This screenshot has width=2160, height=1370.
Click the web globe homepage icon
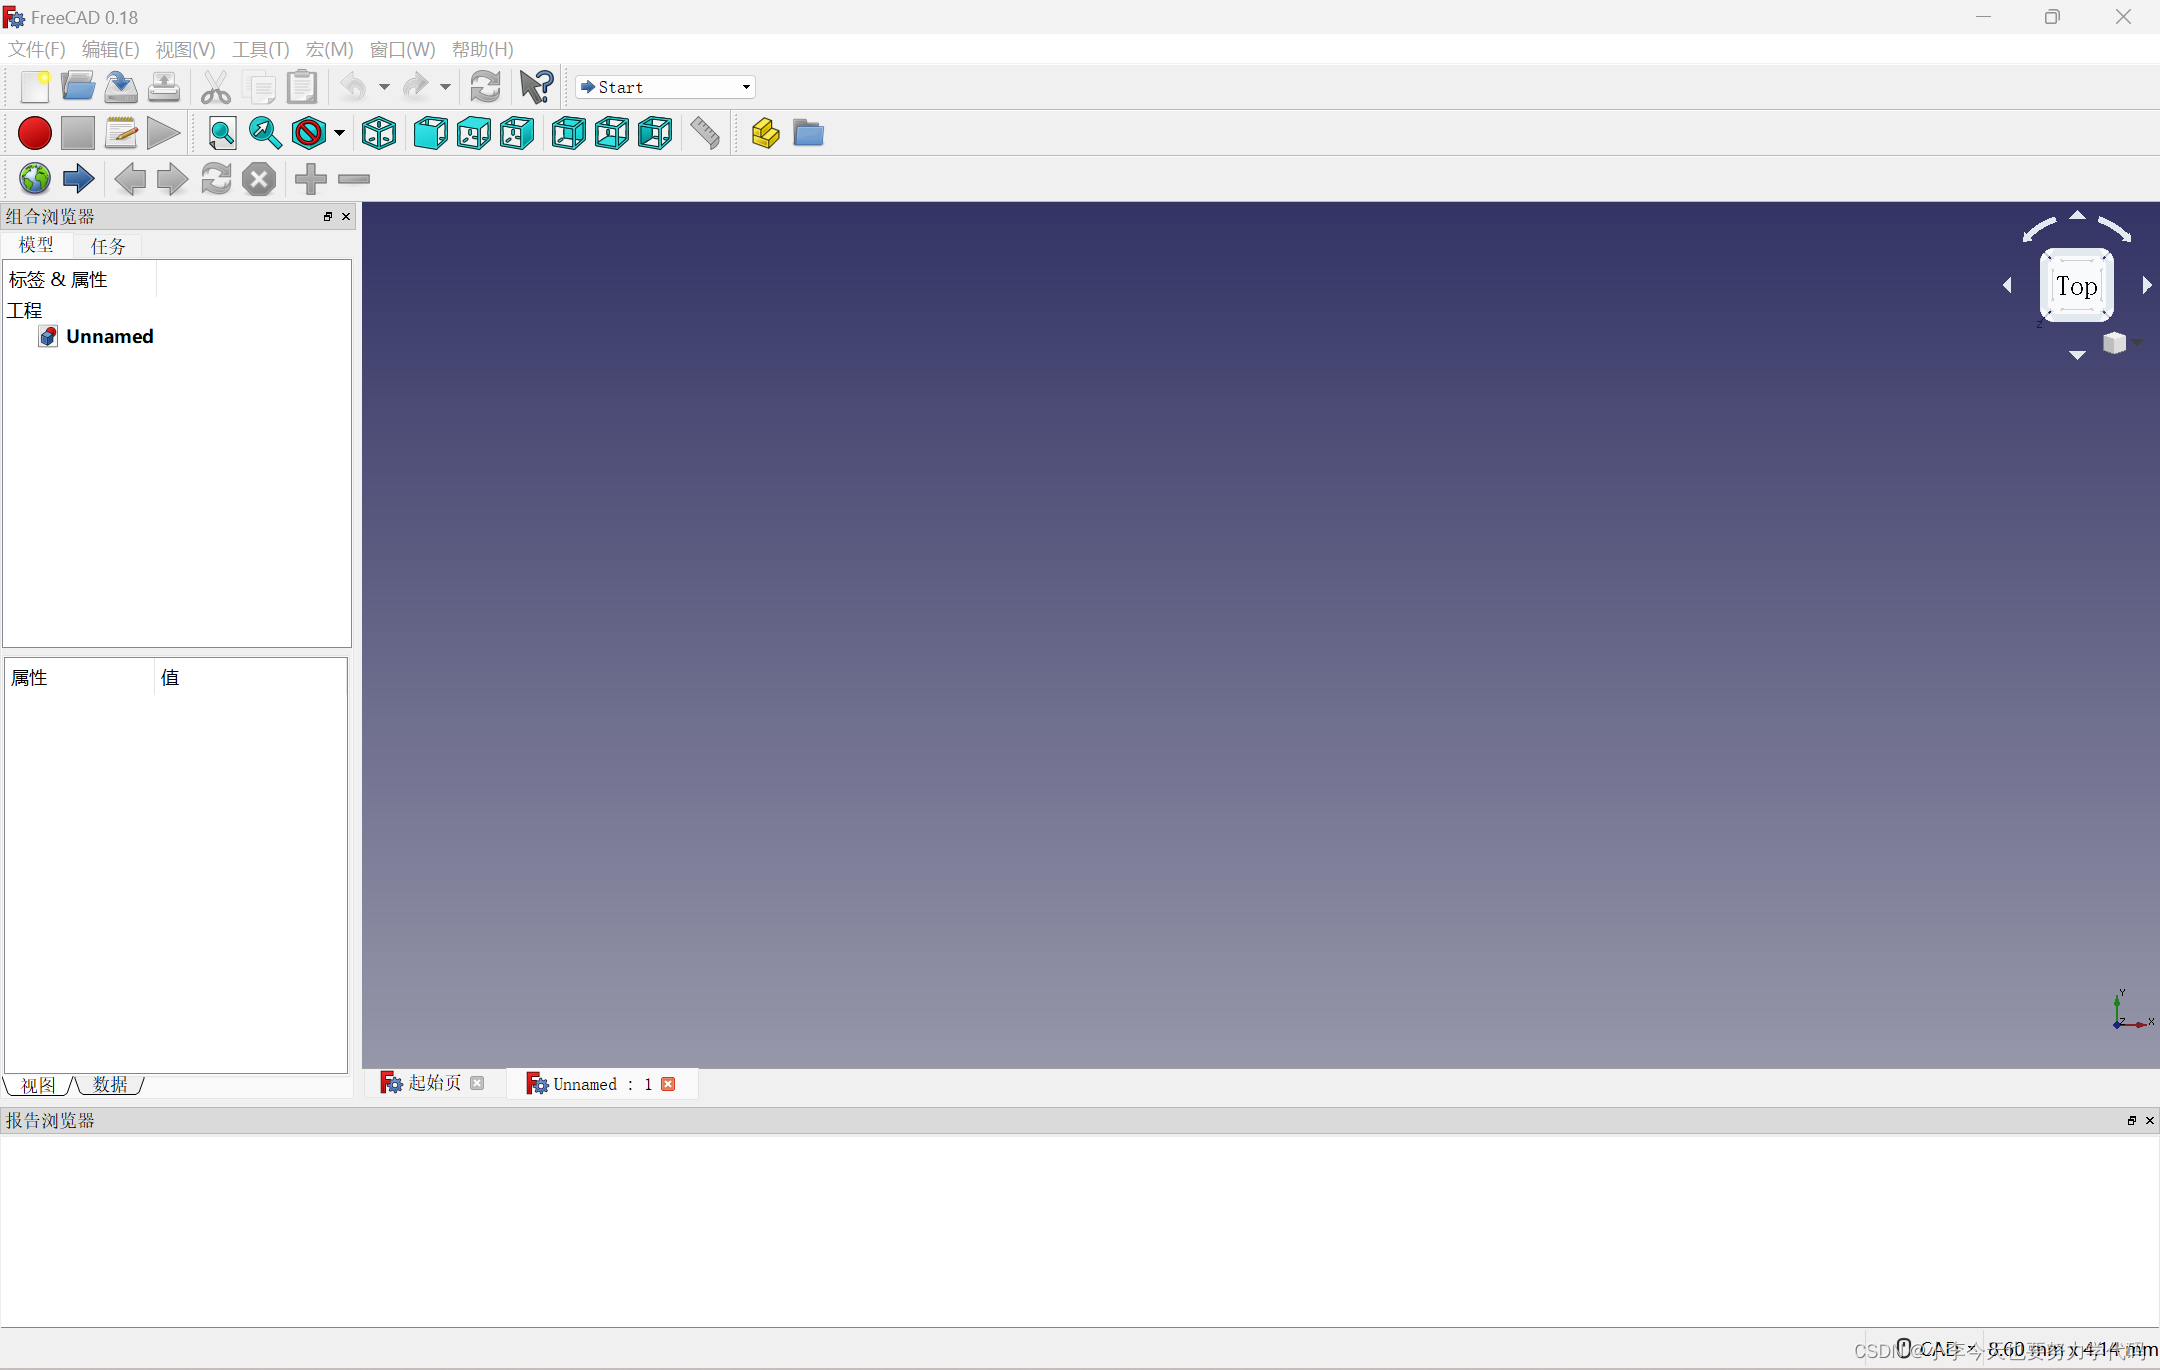tap(35, 179)
